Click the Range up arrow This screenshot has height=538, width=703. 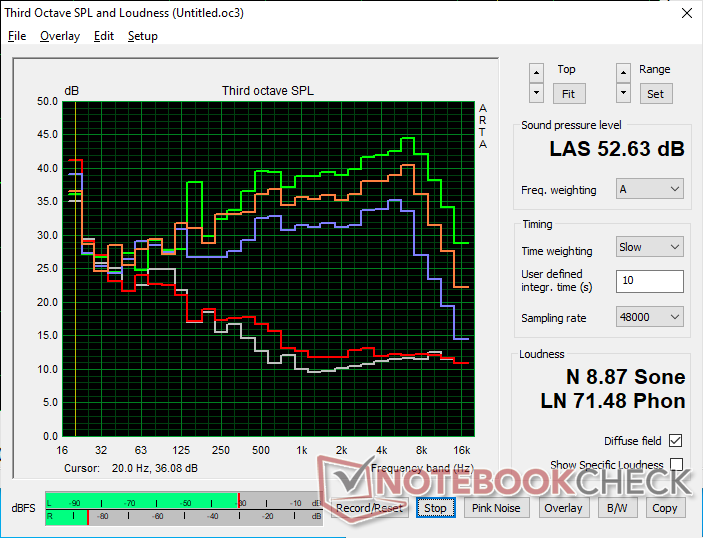(623, 73)
